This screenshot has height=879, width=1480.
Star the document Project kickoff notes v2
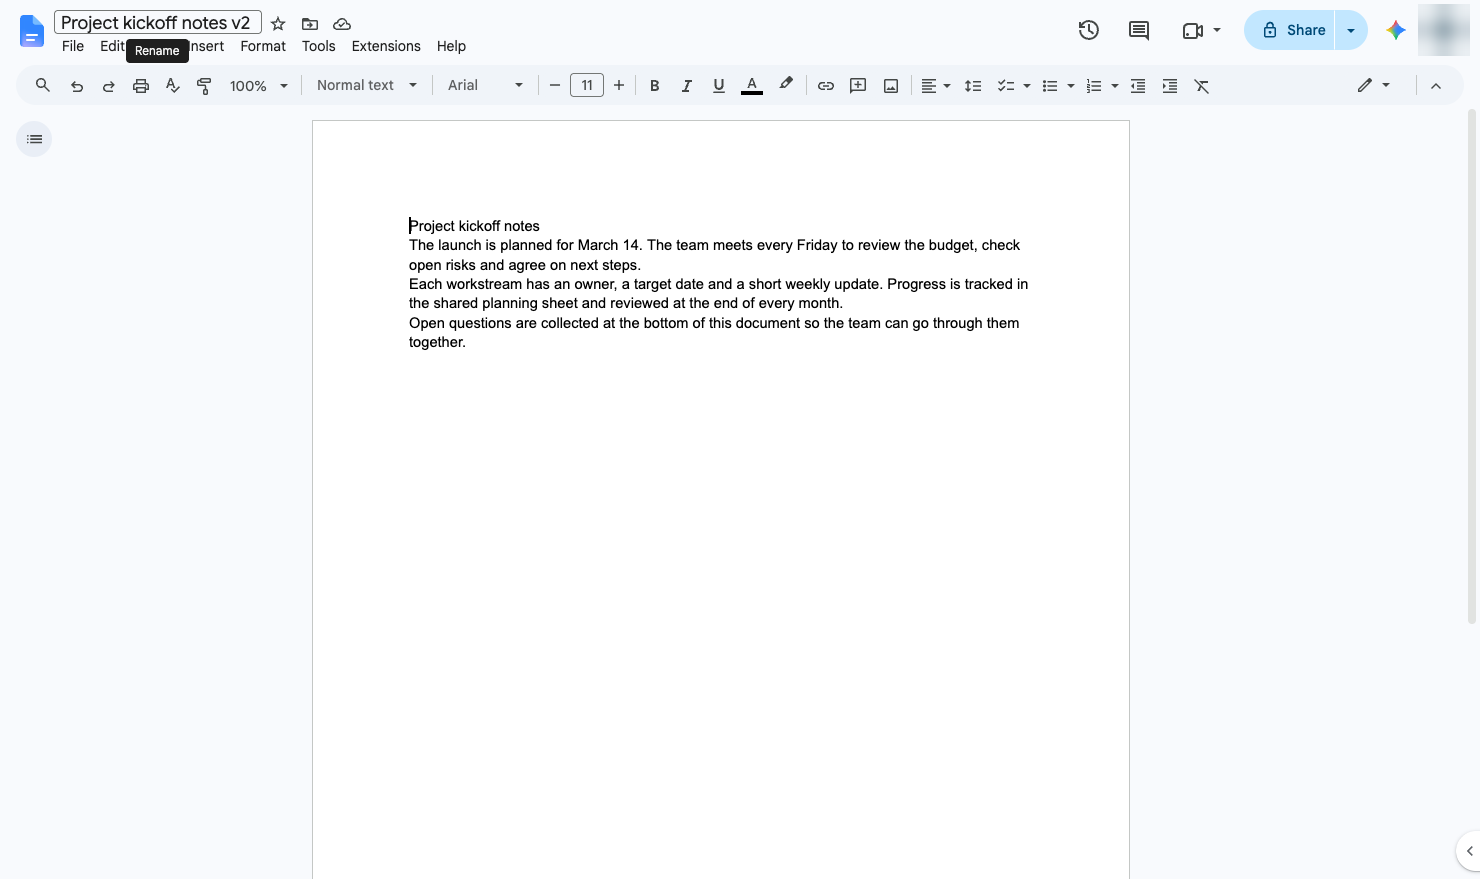pyautogui.click(x=278, y=23)
